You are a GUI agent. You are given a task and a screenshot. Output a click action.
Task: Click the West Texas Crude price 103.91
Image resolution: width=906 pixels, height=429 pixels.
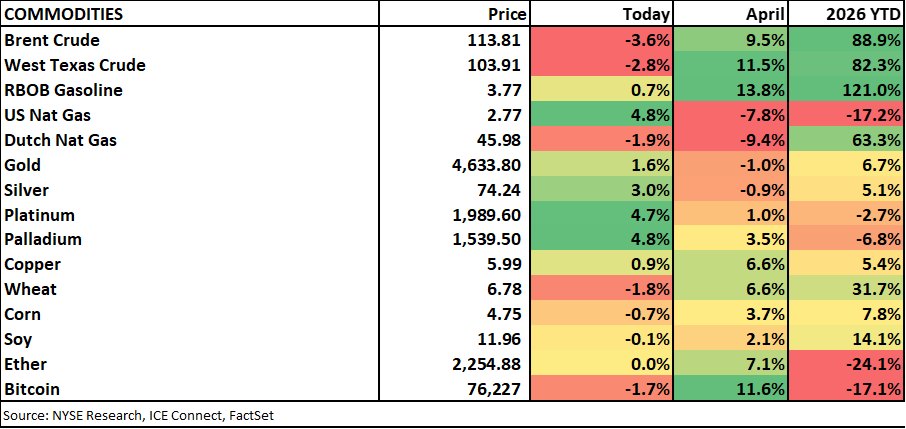[494, 65]
